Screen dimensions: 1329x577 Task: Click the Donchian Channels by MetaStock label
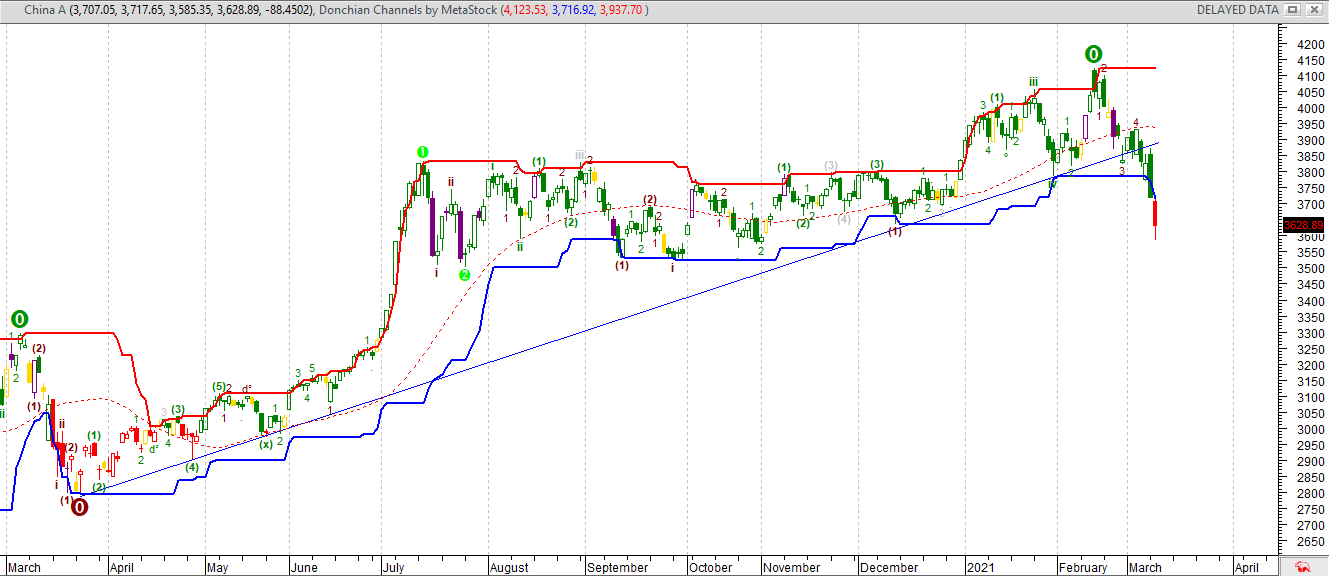(x=409, y=9)
